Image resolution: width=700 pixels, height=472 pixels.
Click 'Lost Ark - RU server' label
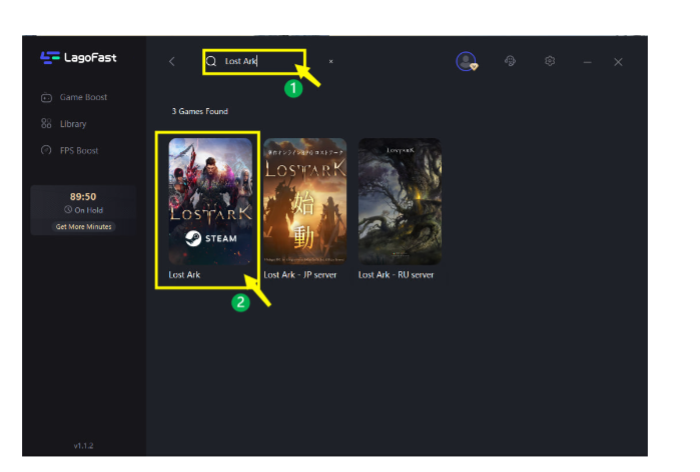click(396, 275)
